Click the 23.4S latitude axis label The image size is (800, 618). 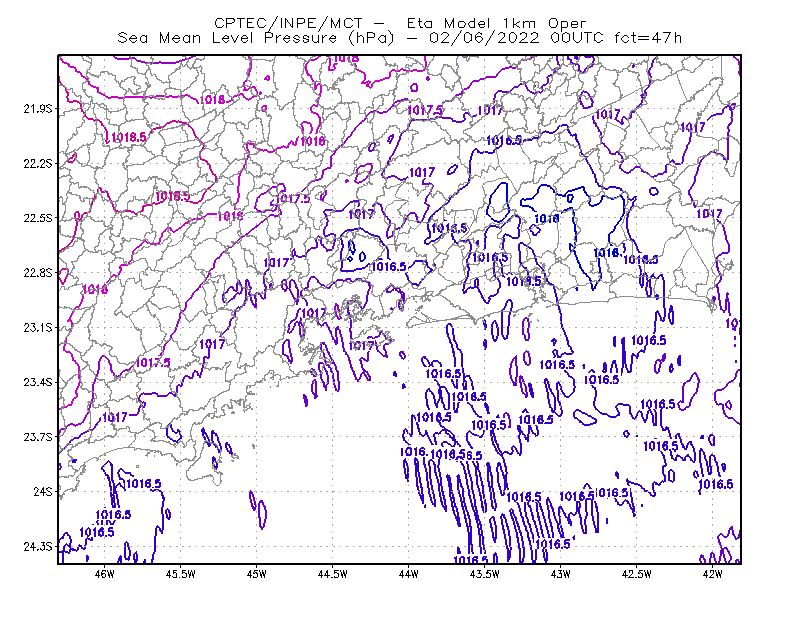coord(37,382)
